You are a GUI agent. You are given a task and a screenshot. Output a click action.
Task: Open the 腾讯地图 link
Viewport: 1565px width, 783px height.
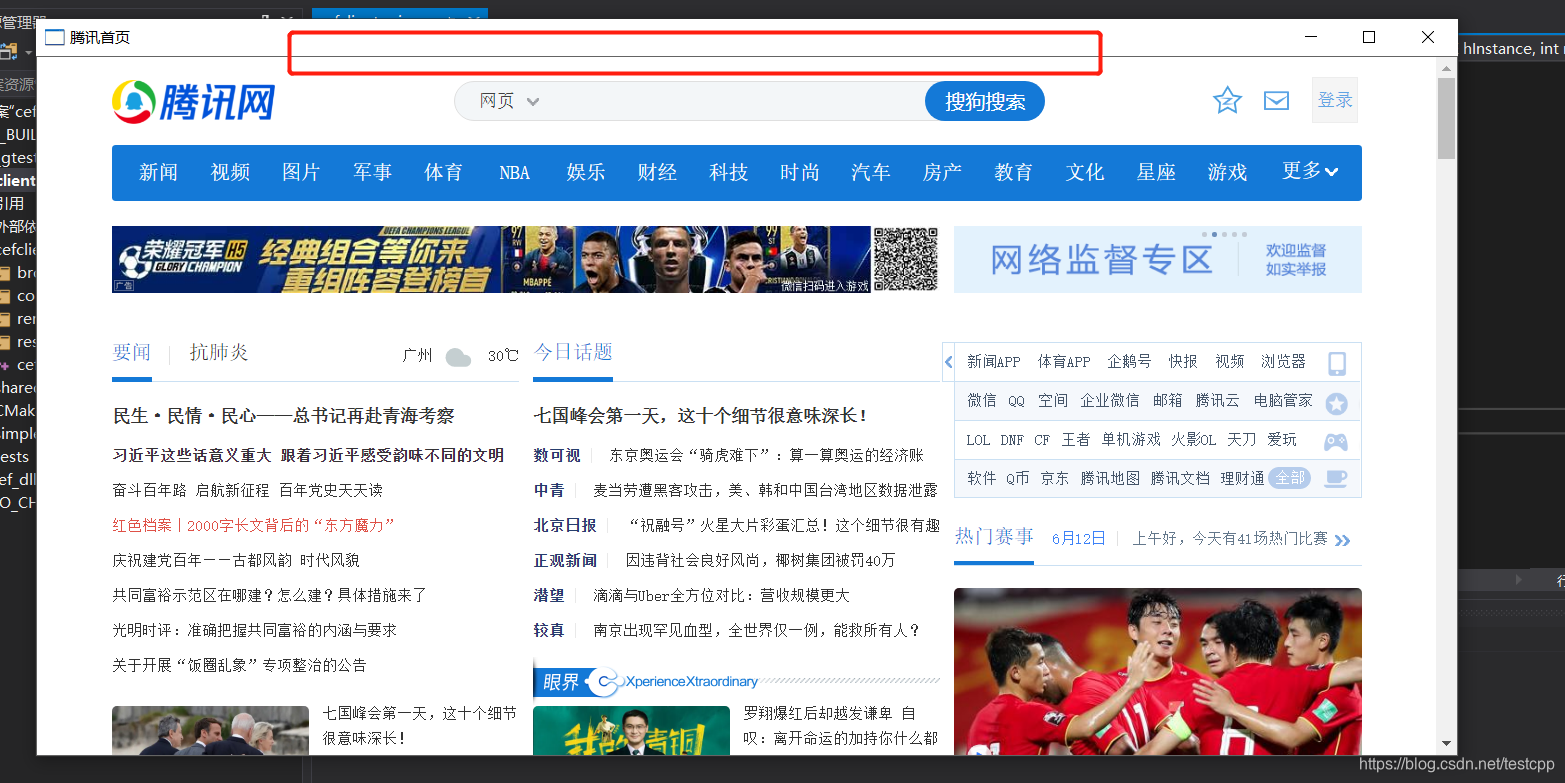click(x=1110, y=478)
